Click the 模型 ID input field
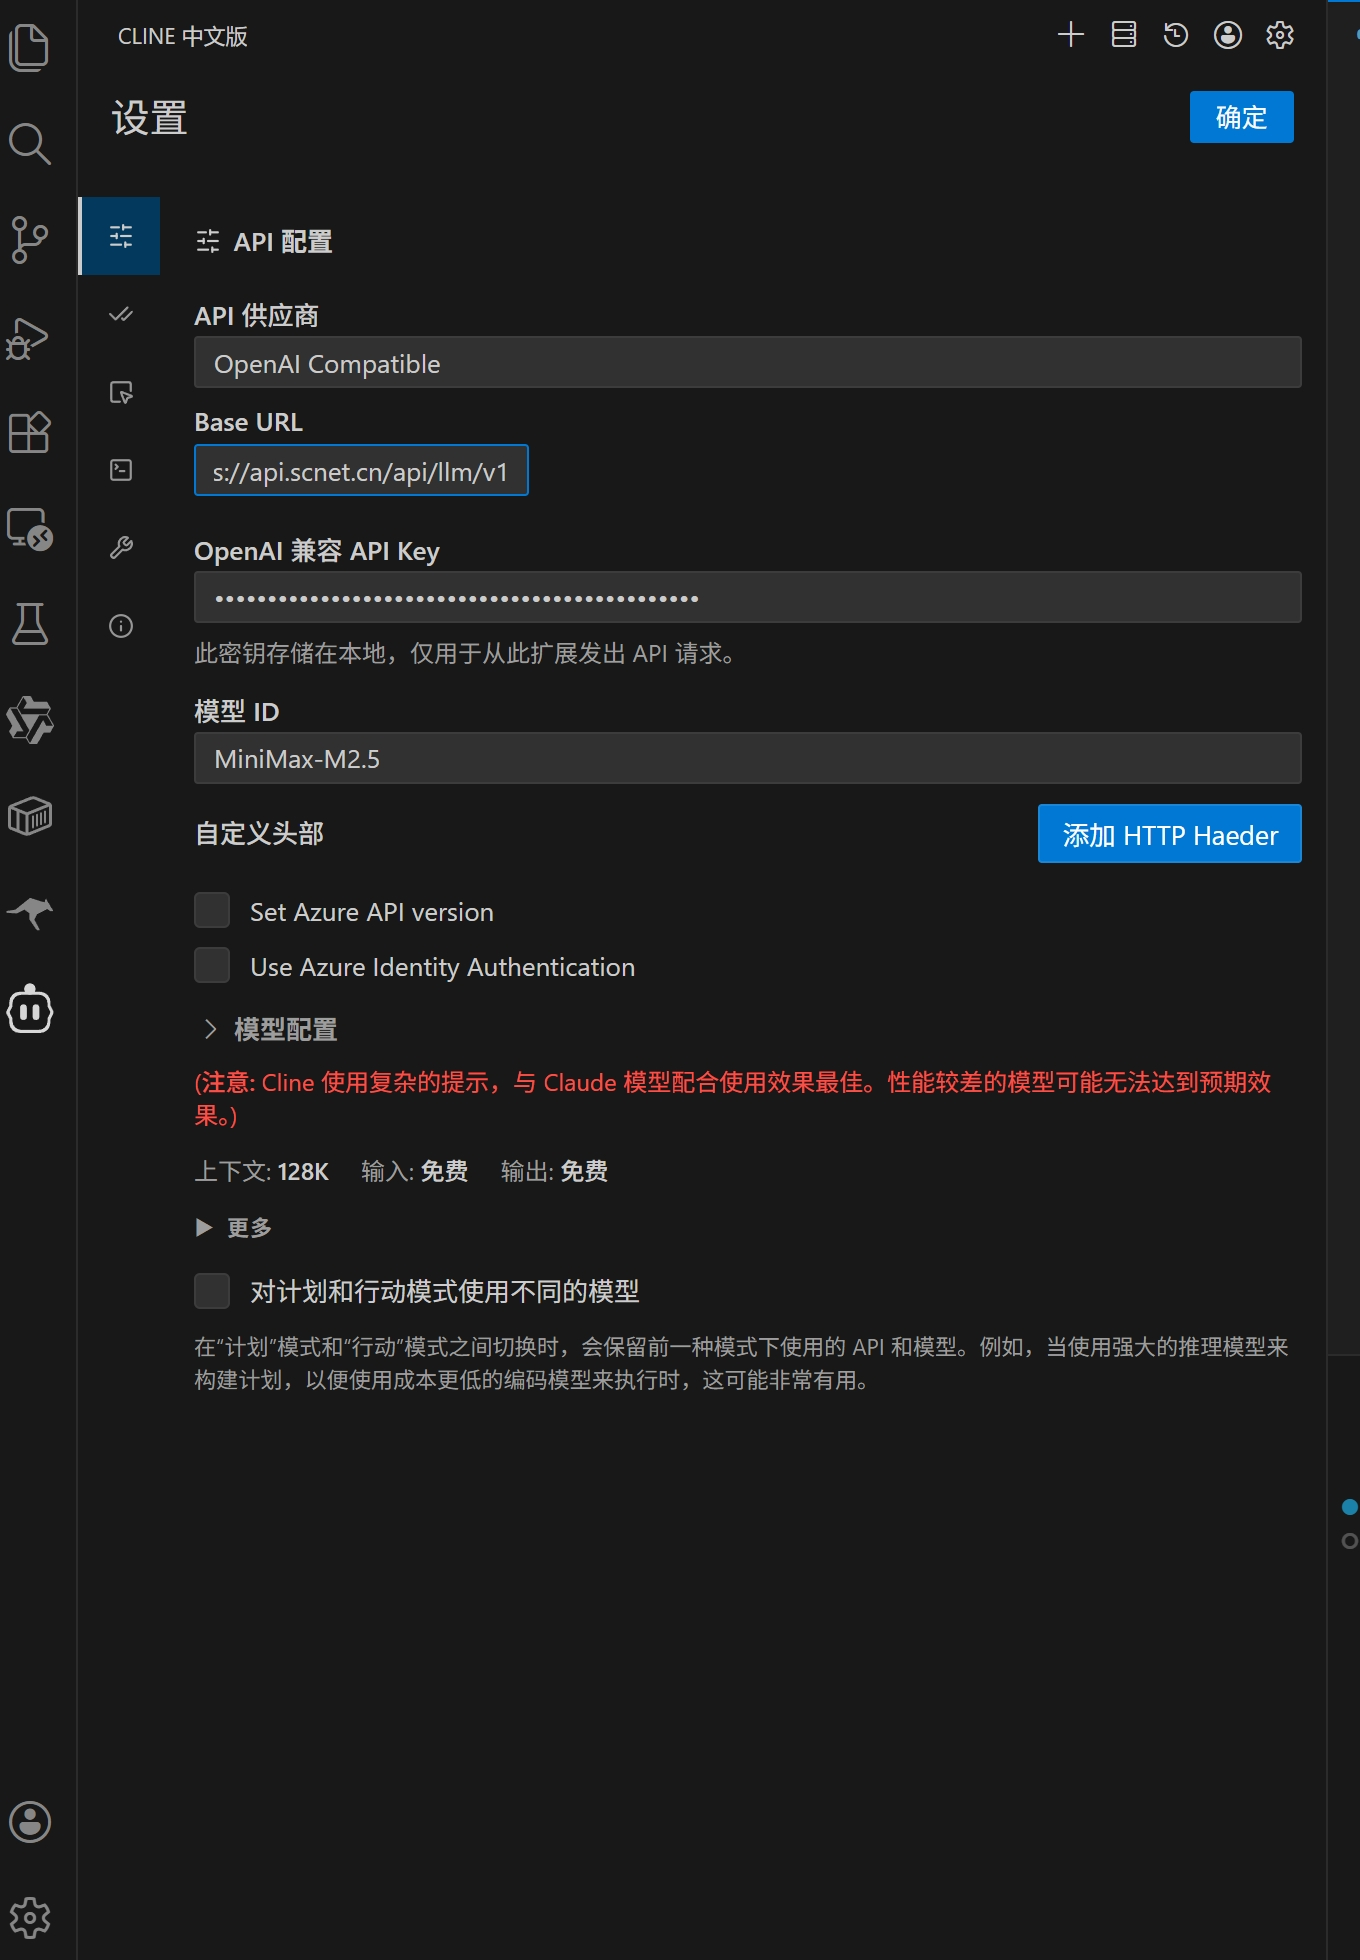The height and width of the screenshot is (1960, 1360). tap(747, 759)
